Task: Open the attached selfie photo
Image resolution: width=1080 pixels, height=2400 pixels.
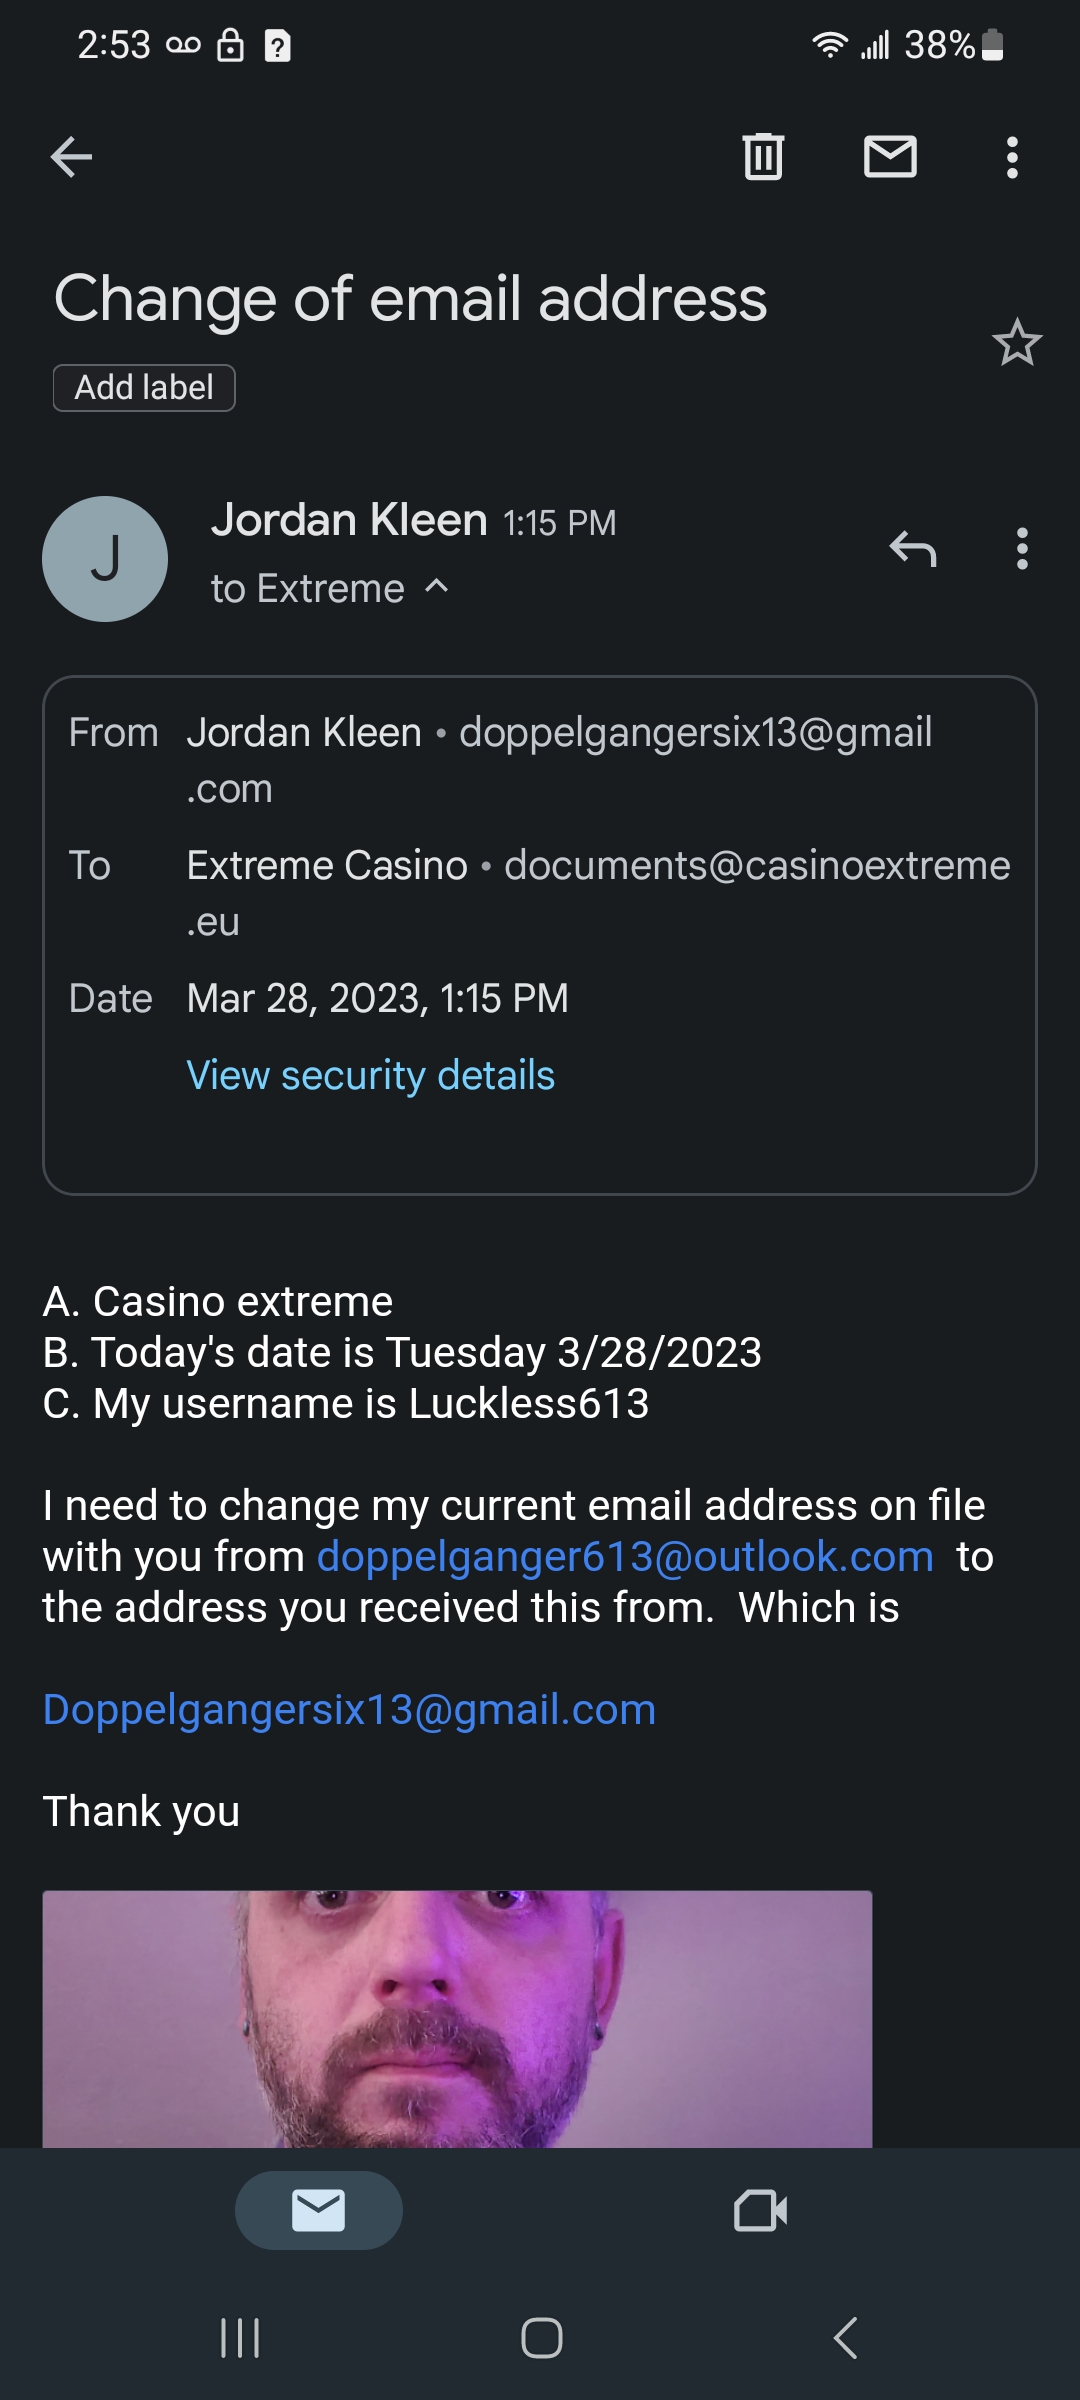Action: click(x=457, y=2018)
